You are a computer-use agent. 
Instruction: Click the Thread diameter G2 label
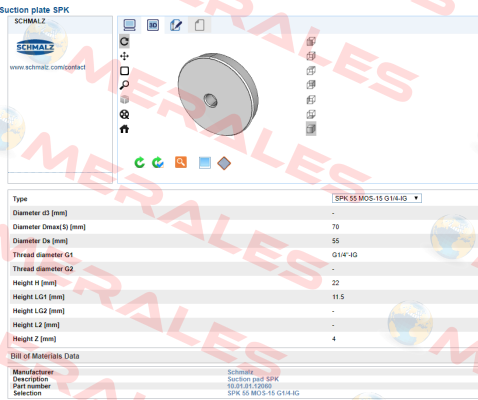pyautogui.click(x=43, y=269)
